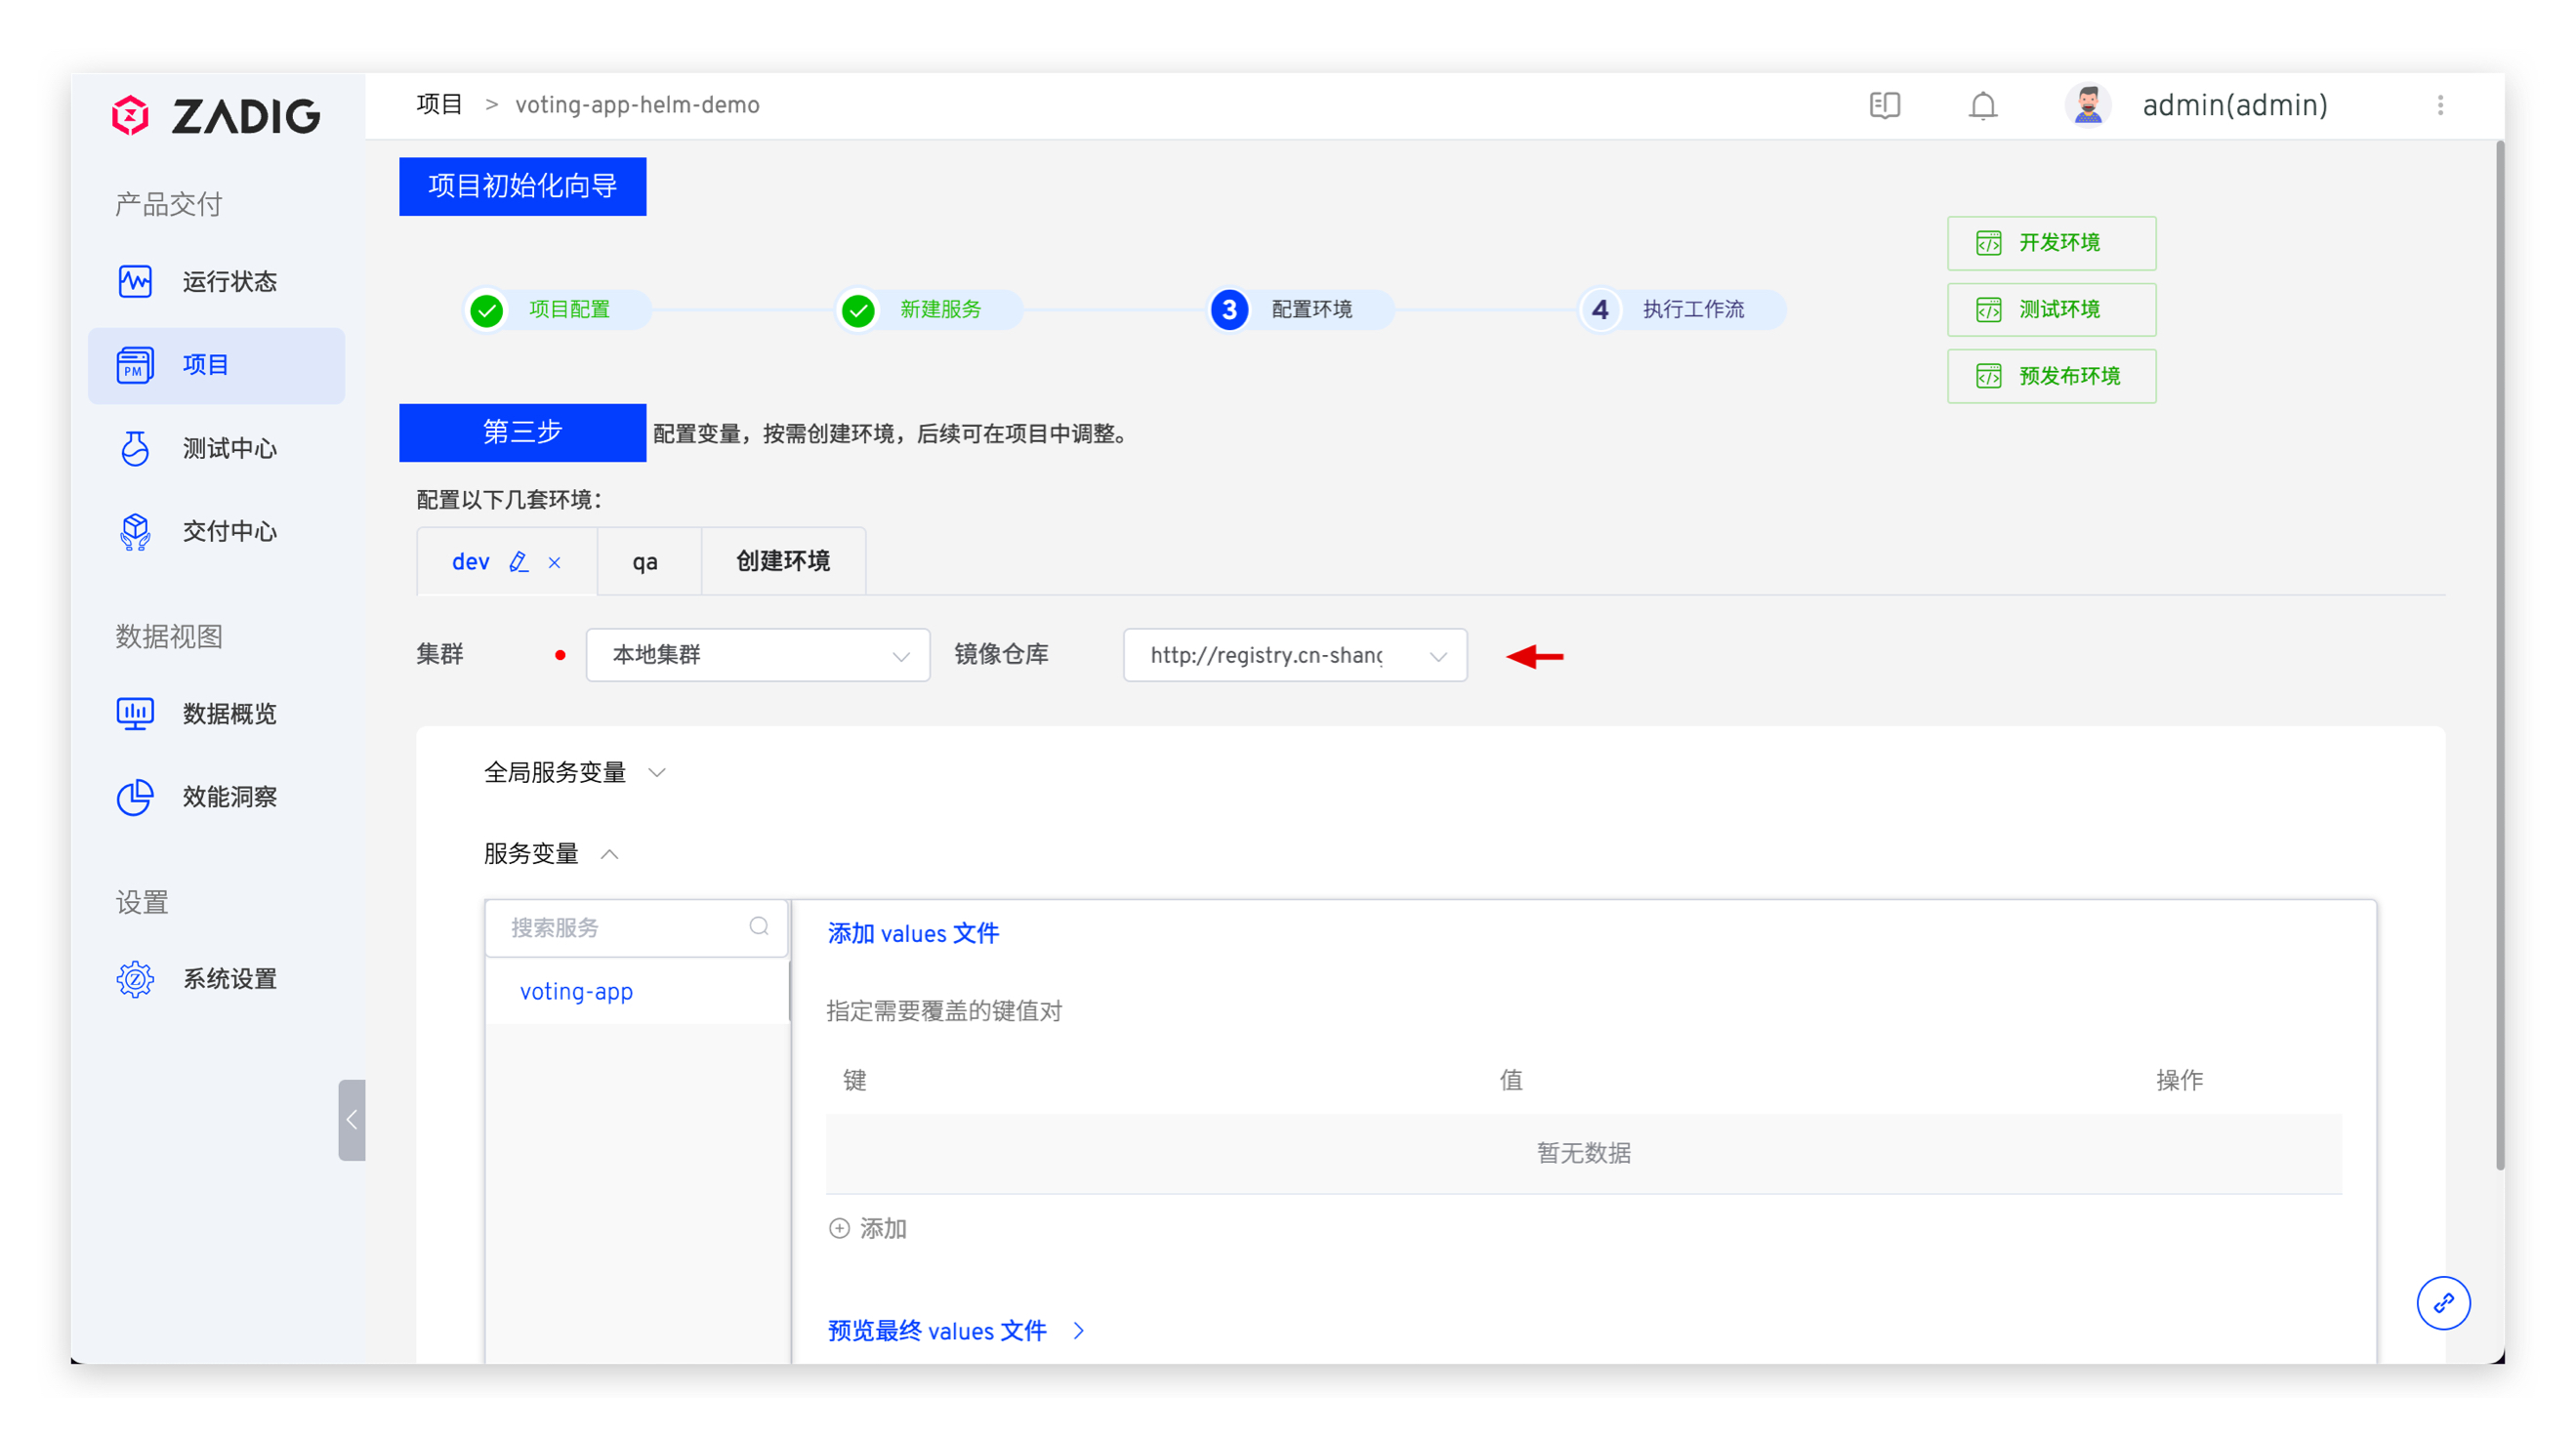The height and width of the screenshot is (1437, 2576).
Task: Click the search magnifier in service search
Action: tap(759, 926)
